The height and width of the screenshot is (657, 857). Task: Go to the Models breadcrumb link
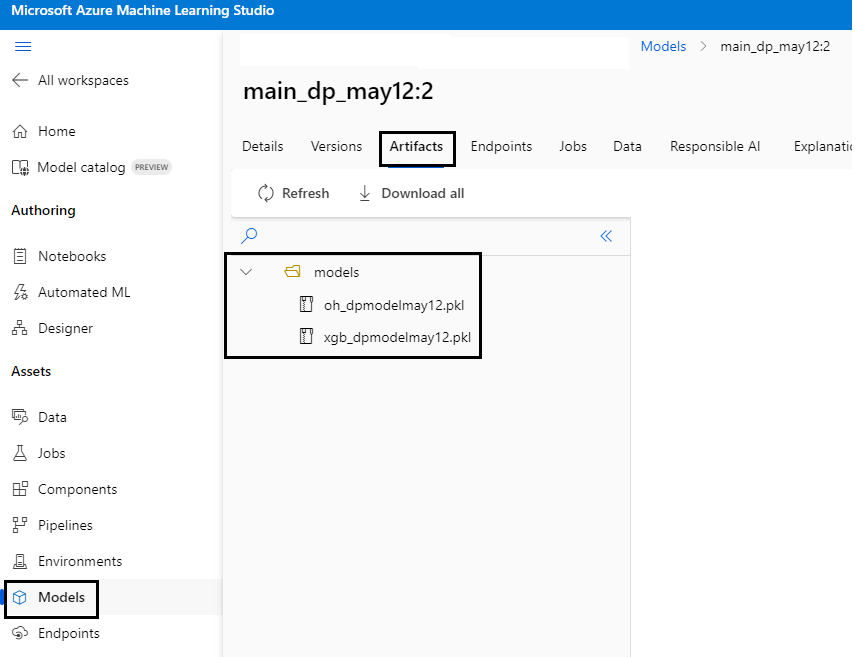[x=663, y=46]
